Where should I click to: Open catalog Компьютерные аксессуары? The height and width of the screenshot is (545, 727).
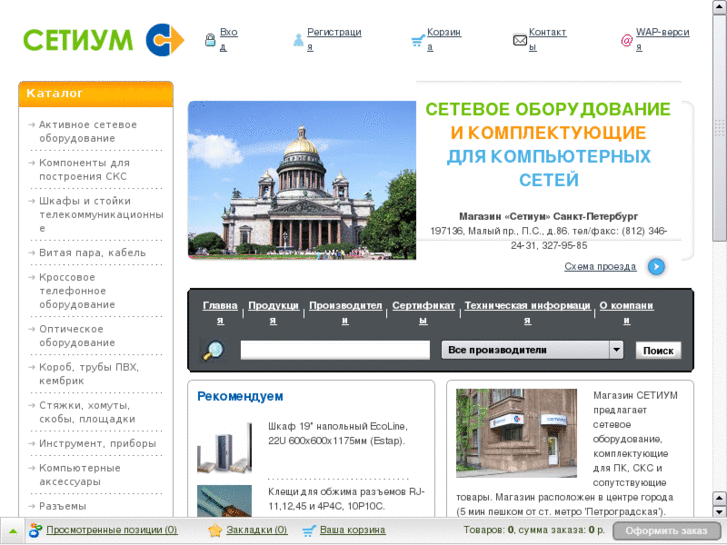pos(80,474)
